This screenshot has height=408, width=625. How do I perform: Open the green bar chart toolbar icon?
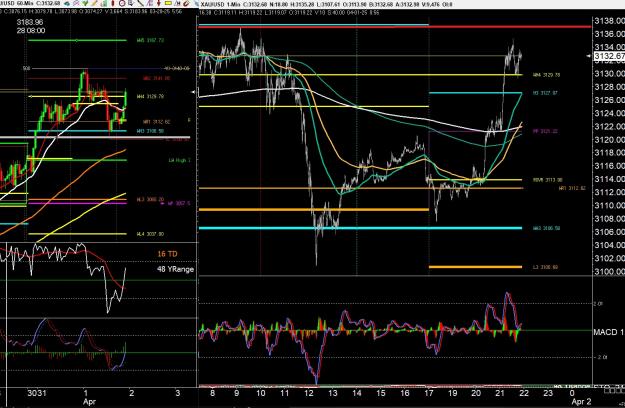104,3
